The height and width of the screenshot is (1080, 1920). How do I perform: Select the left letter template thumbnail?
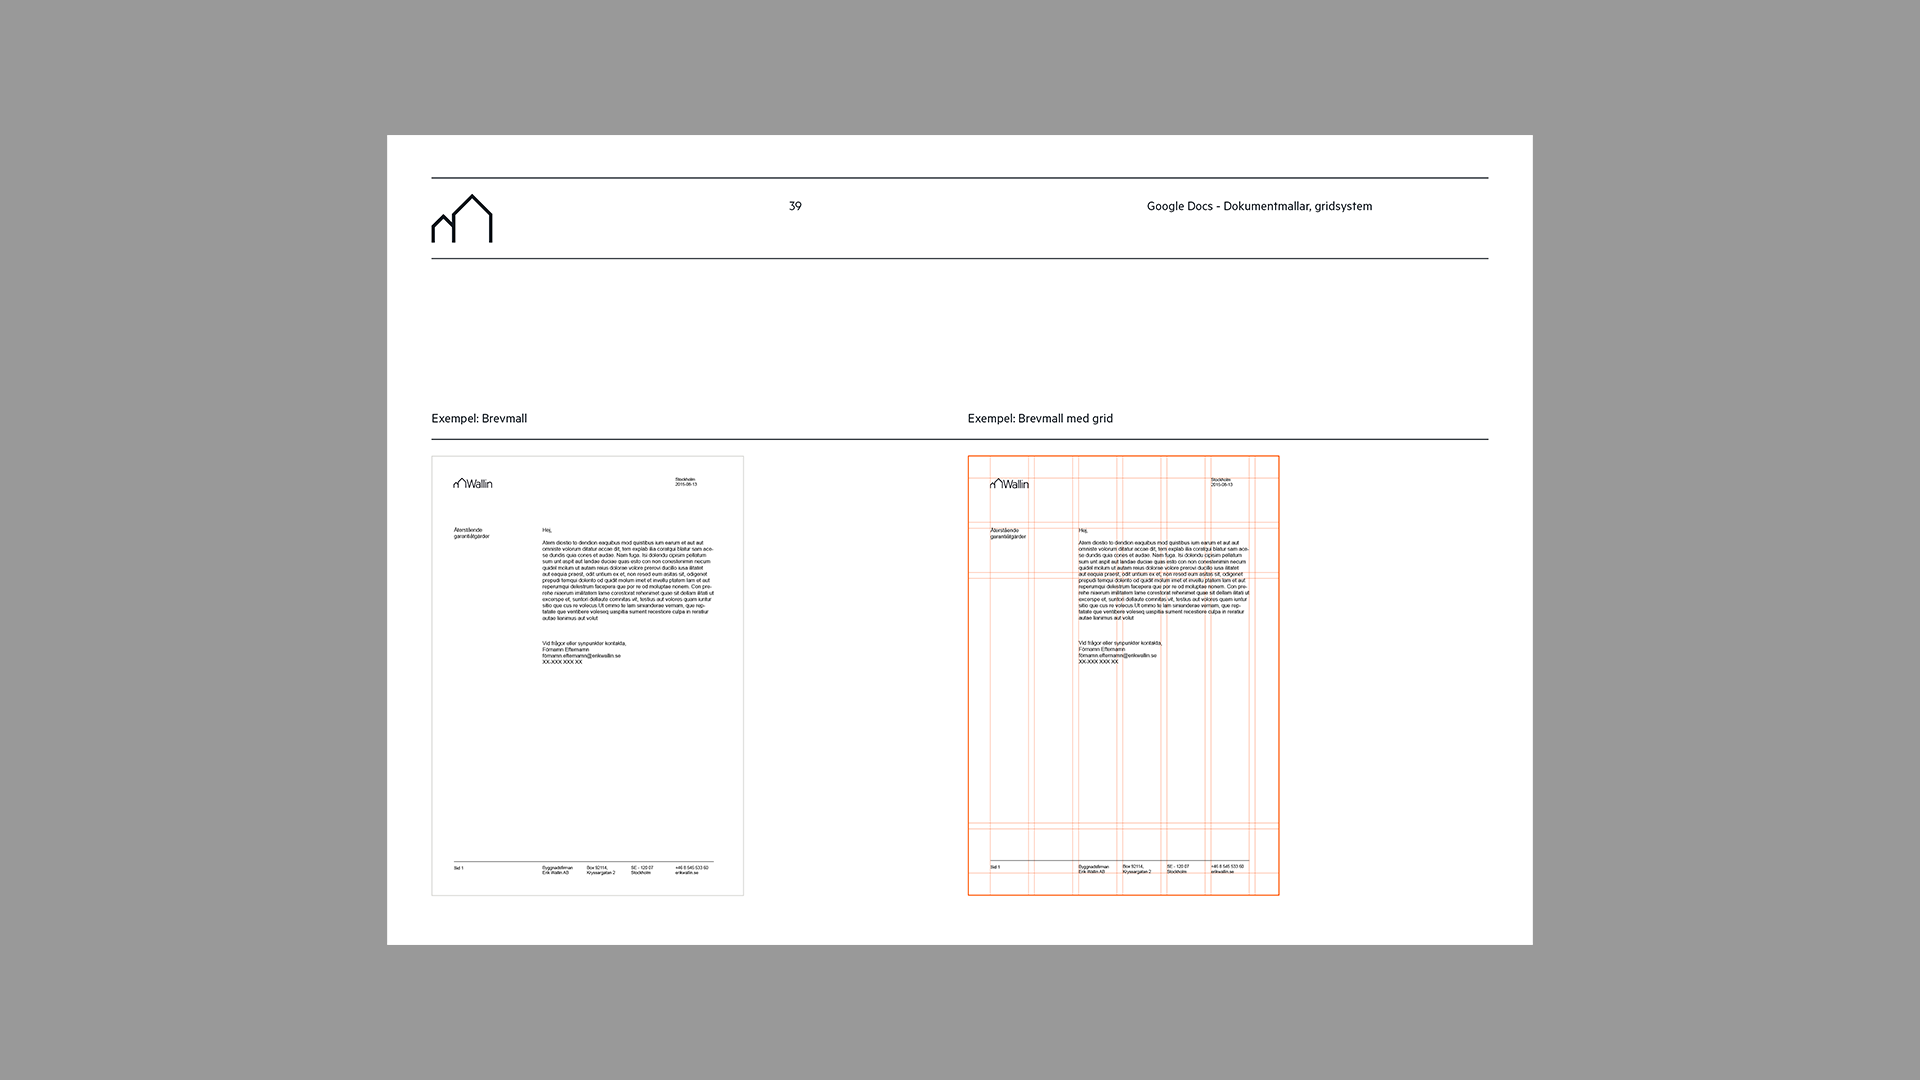[587, 740]
